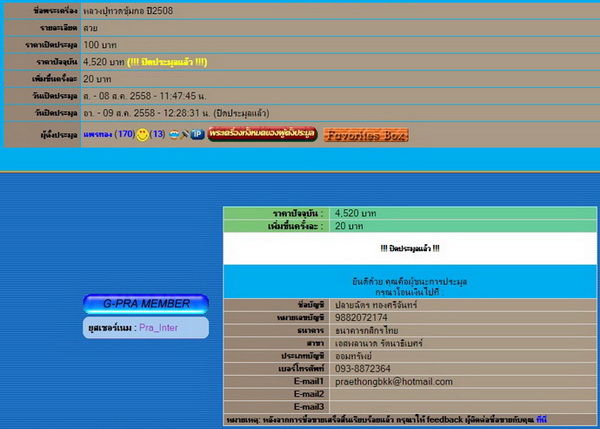Click the auction-closed notice in the white box
The image size is (600, 429).
[410, 248]
